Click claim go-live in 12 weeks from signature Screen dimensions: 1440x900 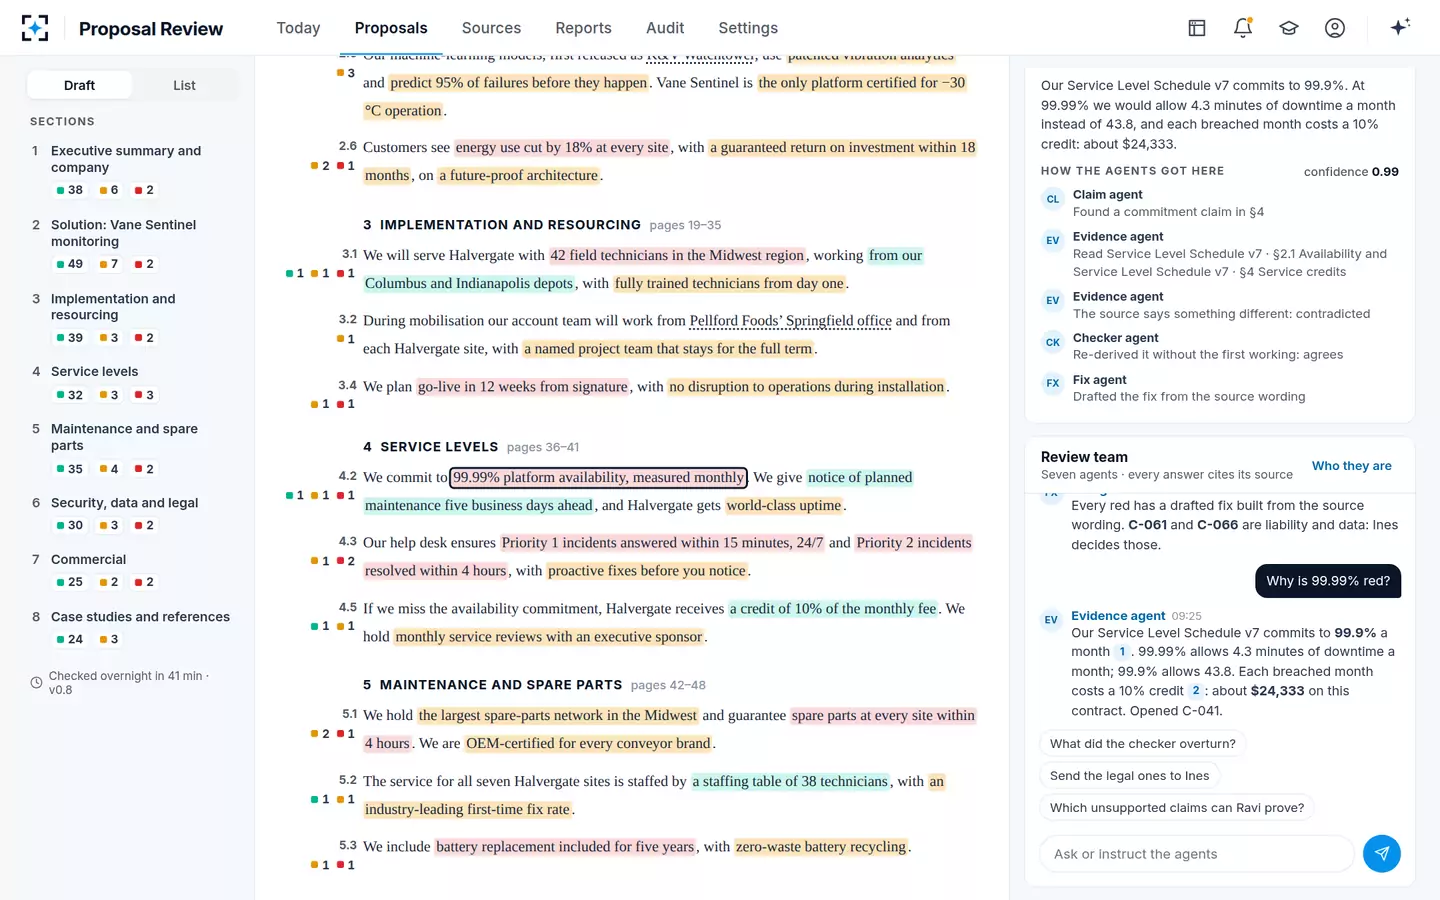point(523,387)
